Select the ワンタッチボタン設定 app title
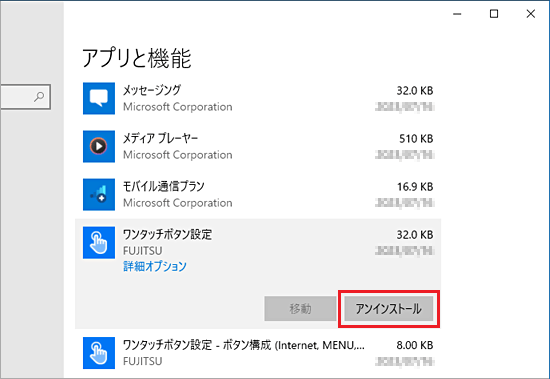 [167, 234]
